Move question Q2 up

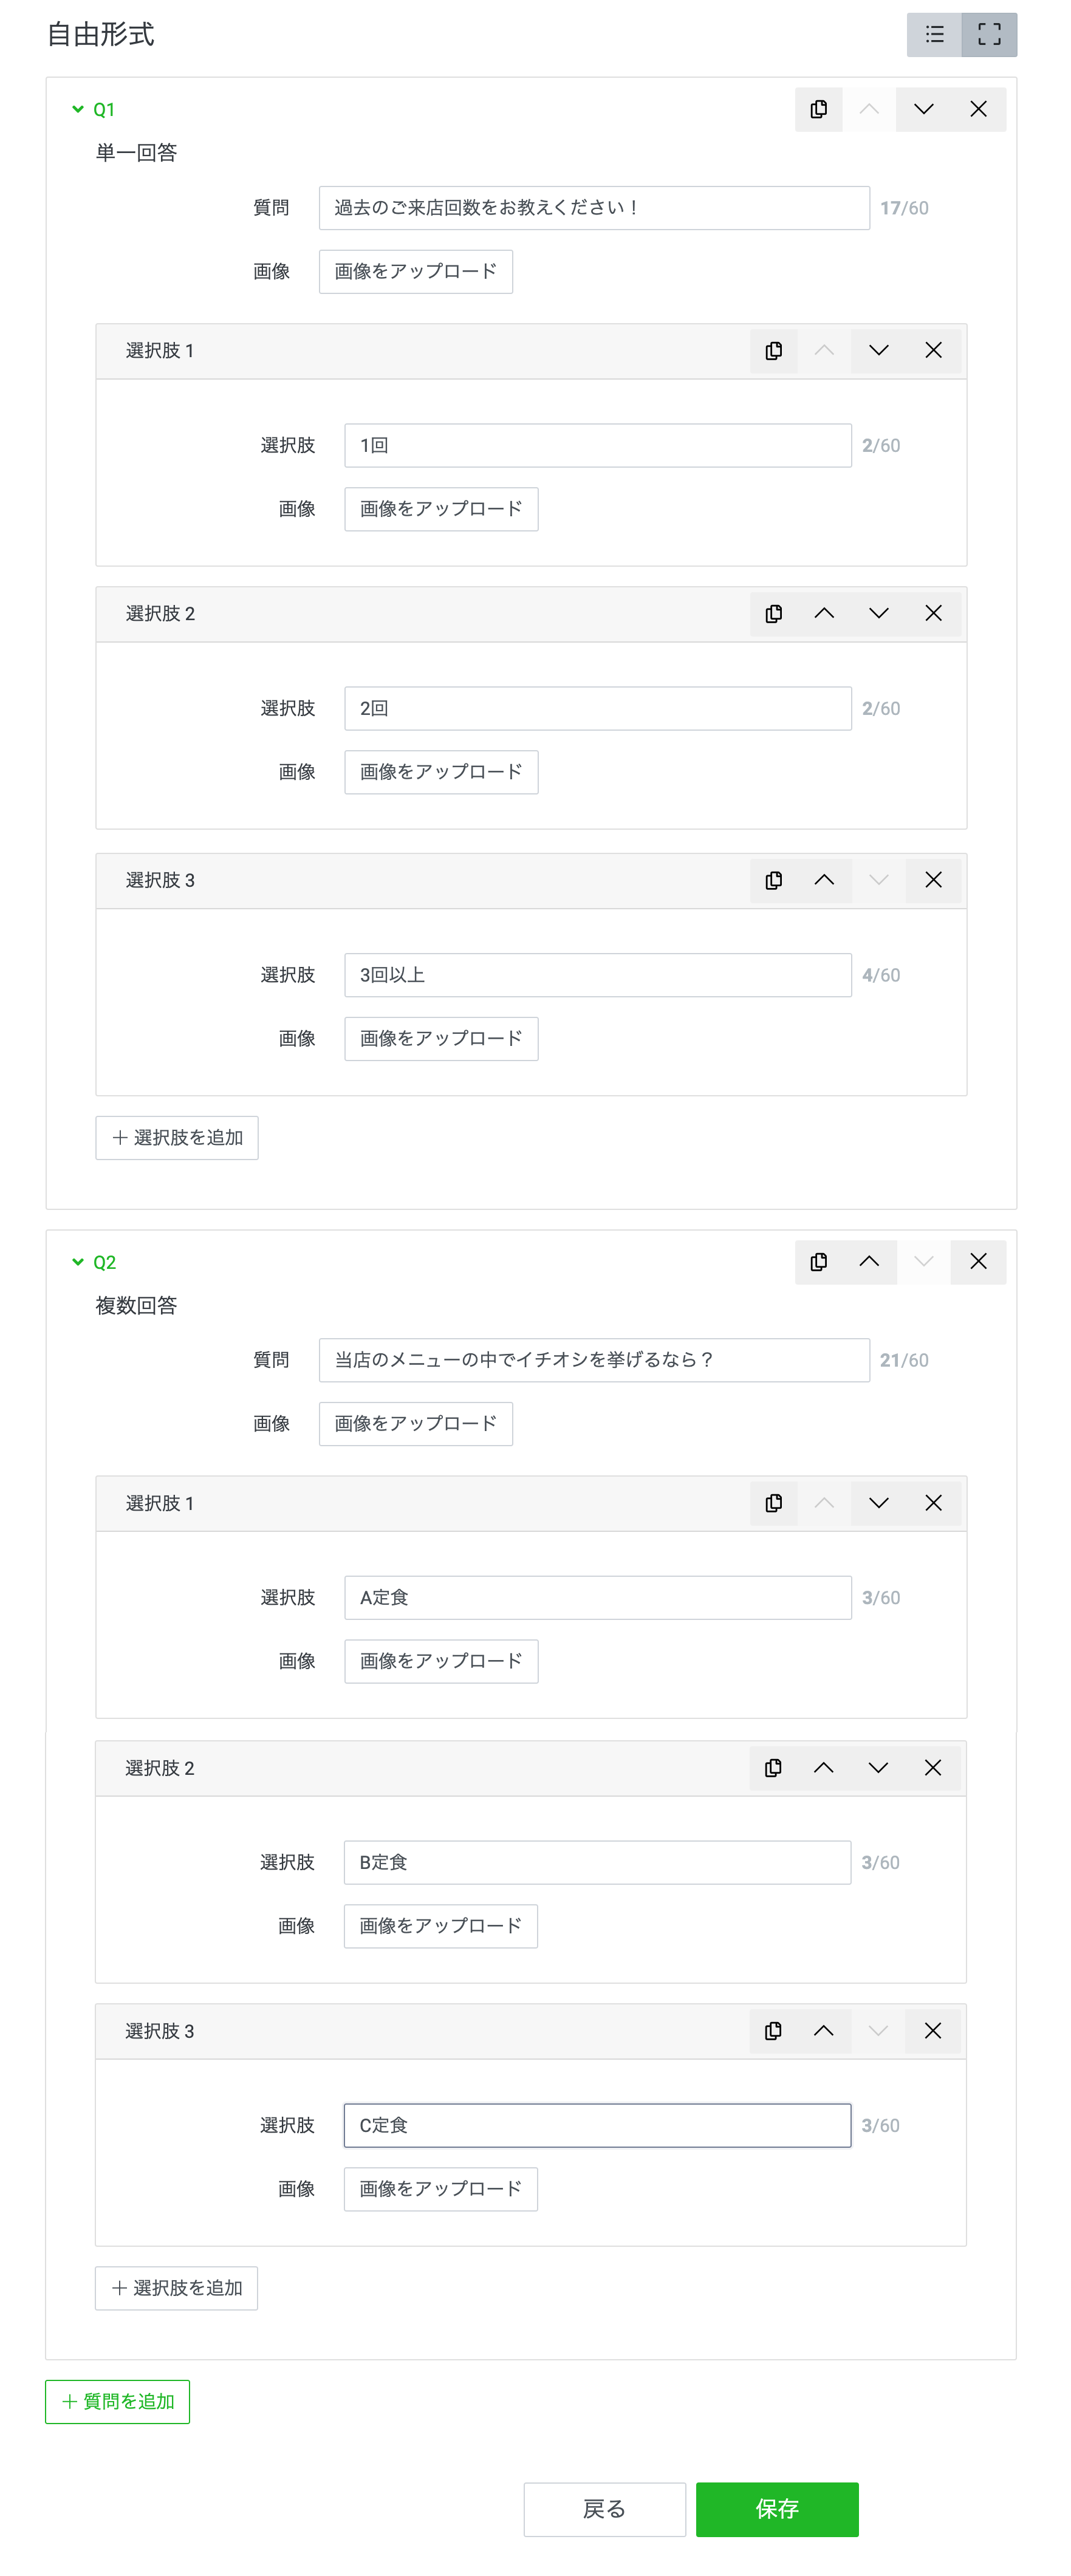pos(868,1261)
